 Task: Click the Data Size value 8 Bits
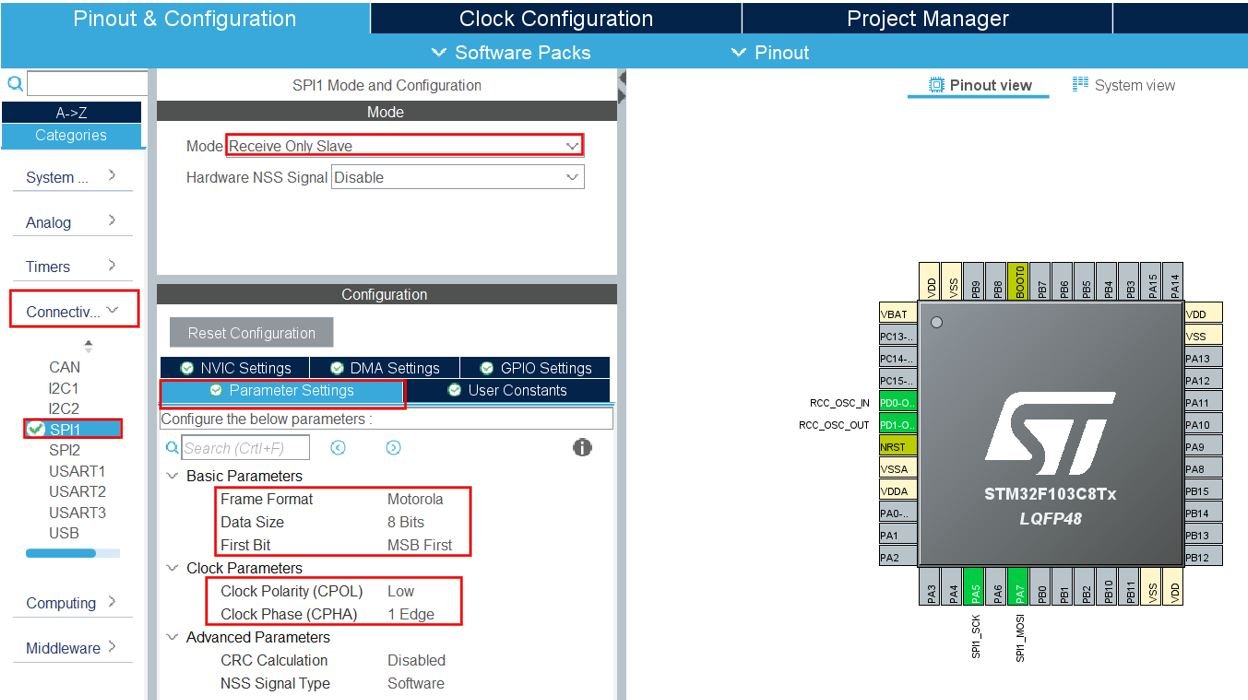pyautogui.click(x=406, y=522)
